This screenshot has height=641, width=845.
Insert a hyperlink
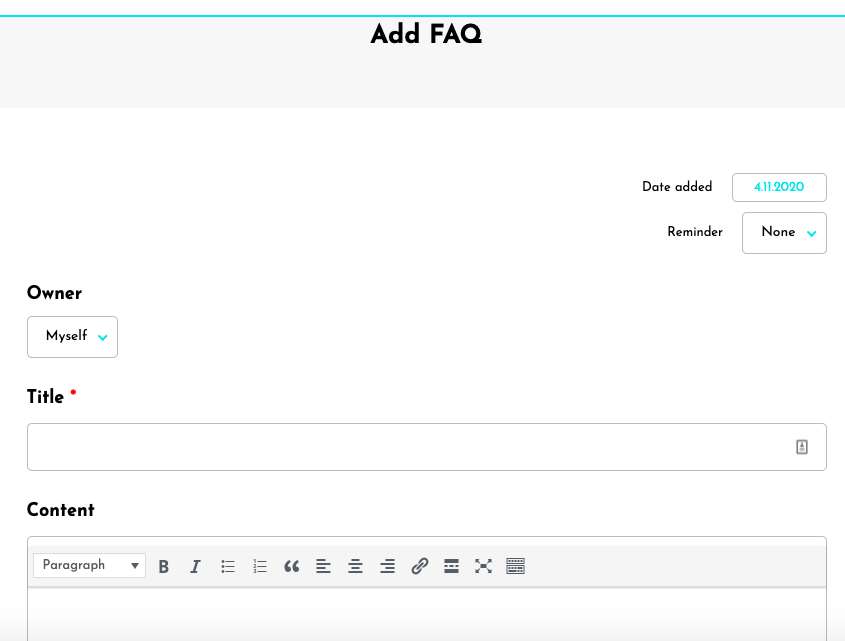[x=419, y=566]
